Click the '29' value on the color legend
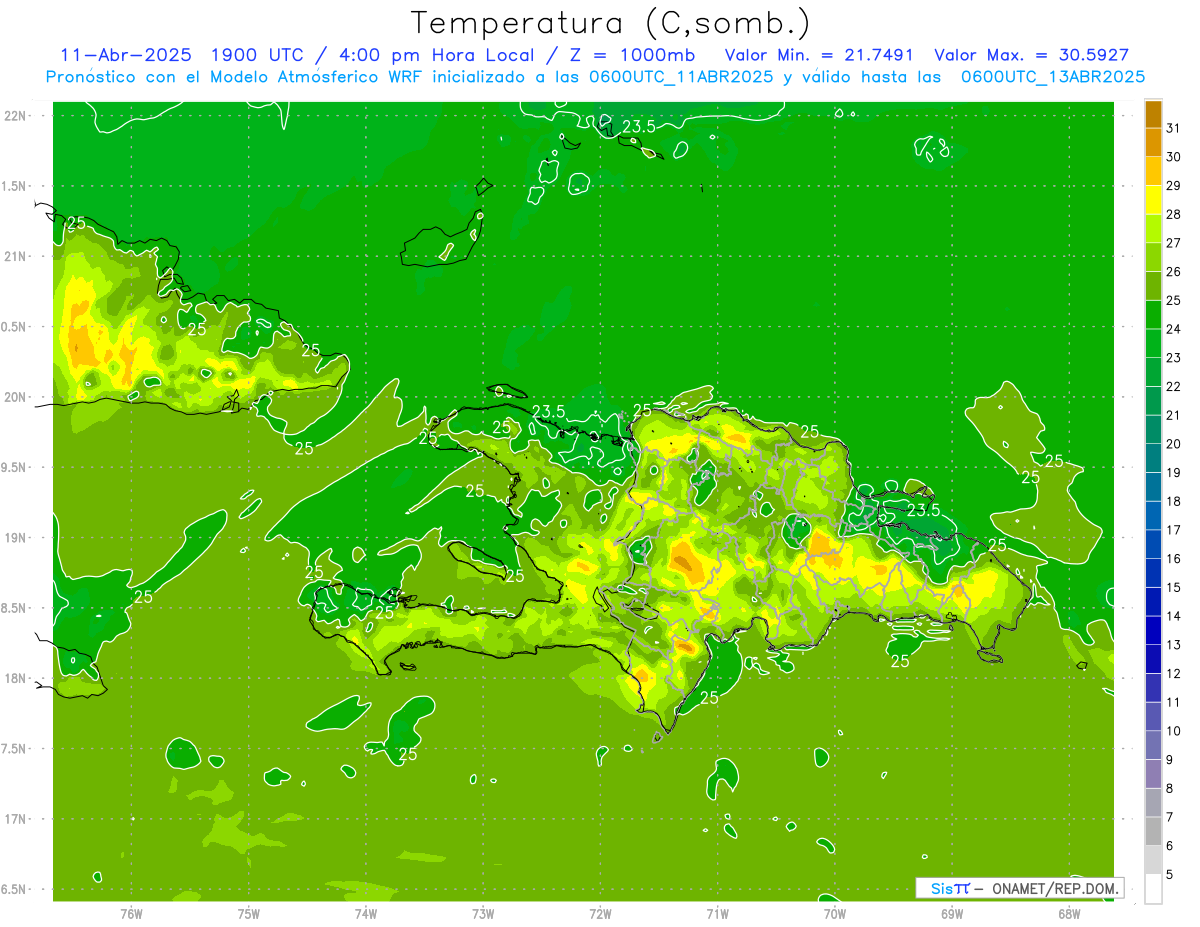The height and width of the screenshot is (927, 1200). pyautogui.click(x=1174, y=186)
